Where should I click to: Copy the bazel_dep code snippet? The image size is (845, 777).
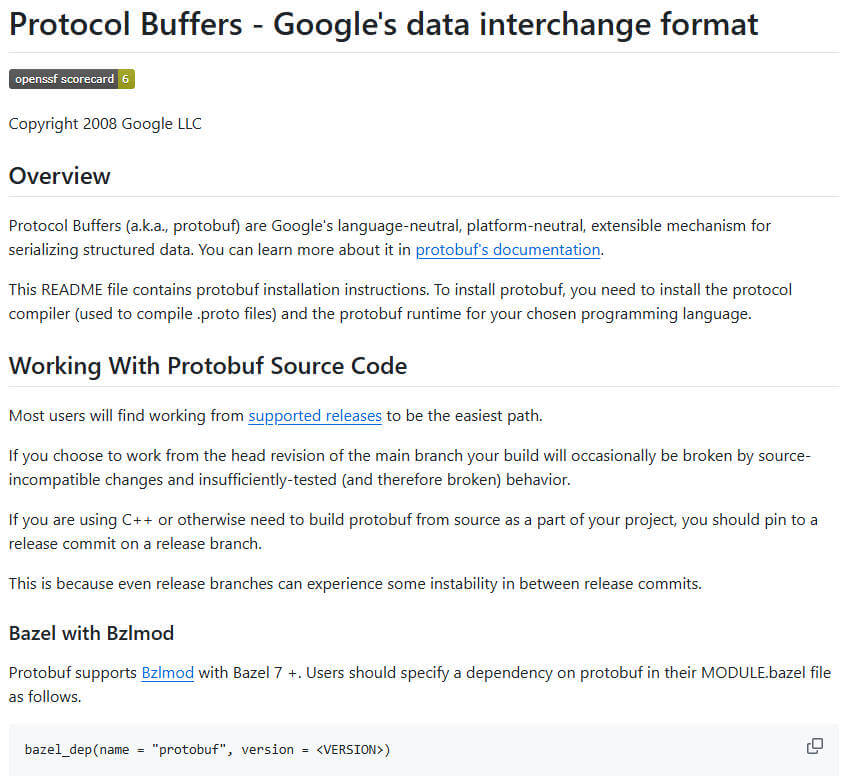(x=814, y=746)
